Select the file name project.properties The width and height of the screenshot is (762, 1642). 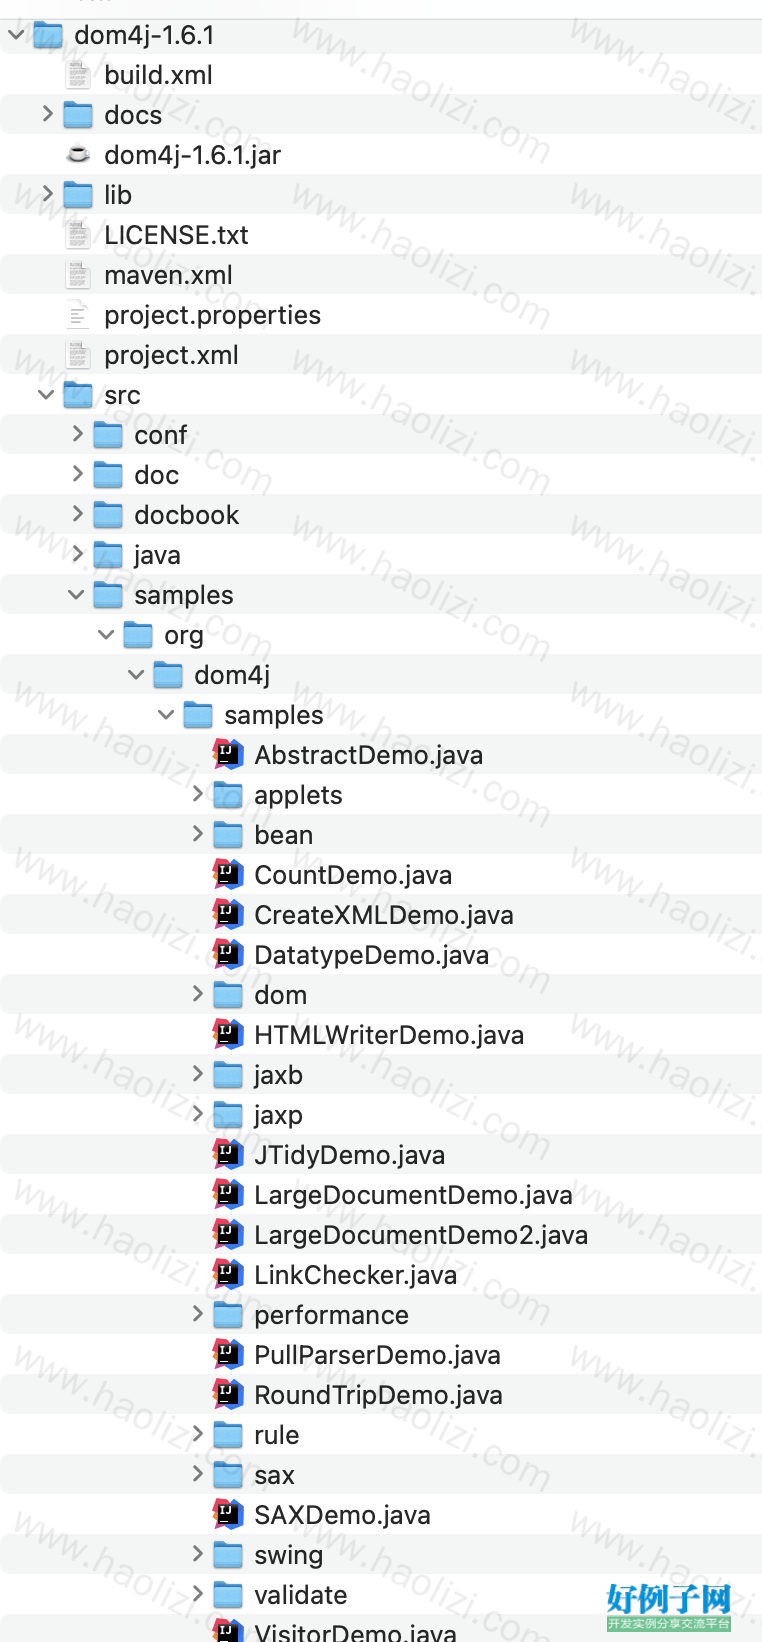pos(213,315)
